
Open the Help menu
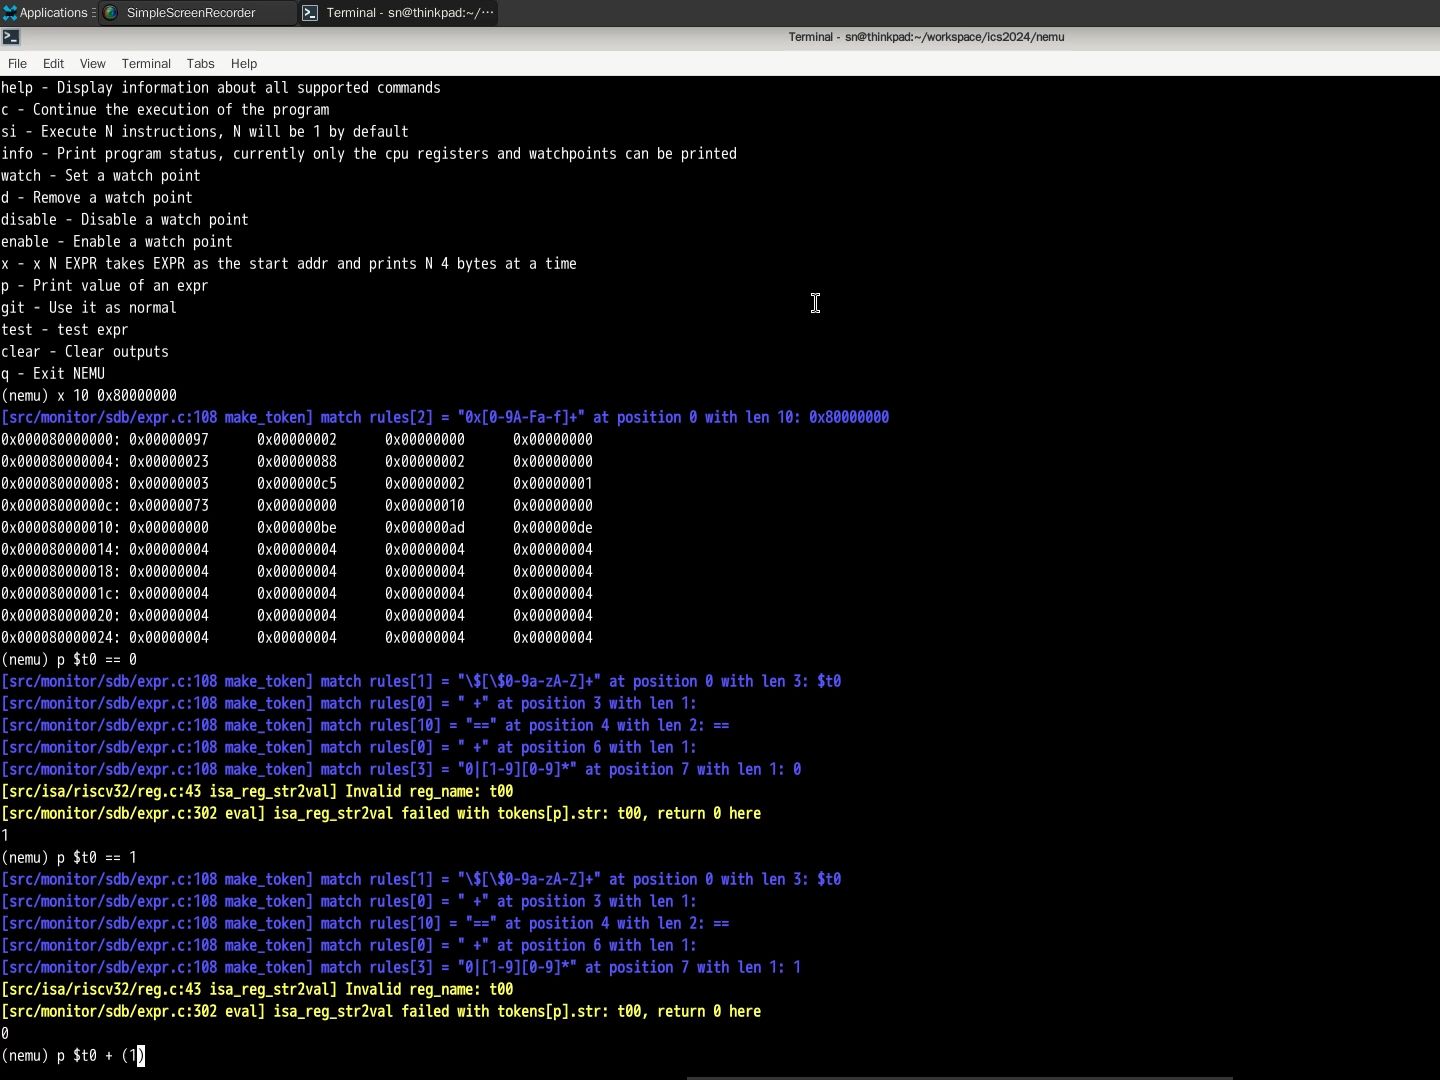(244, 63)
